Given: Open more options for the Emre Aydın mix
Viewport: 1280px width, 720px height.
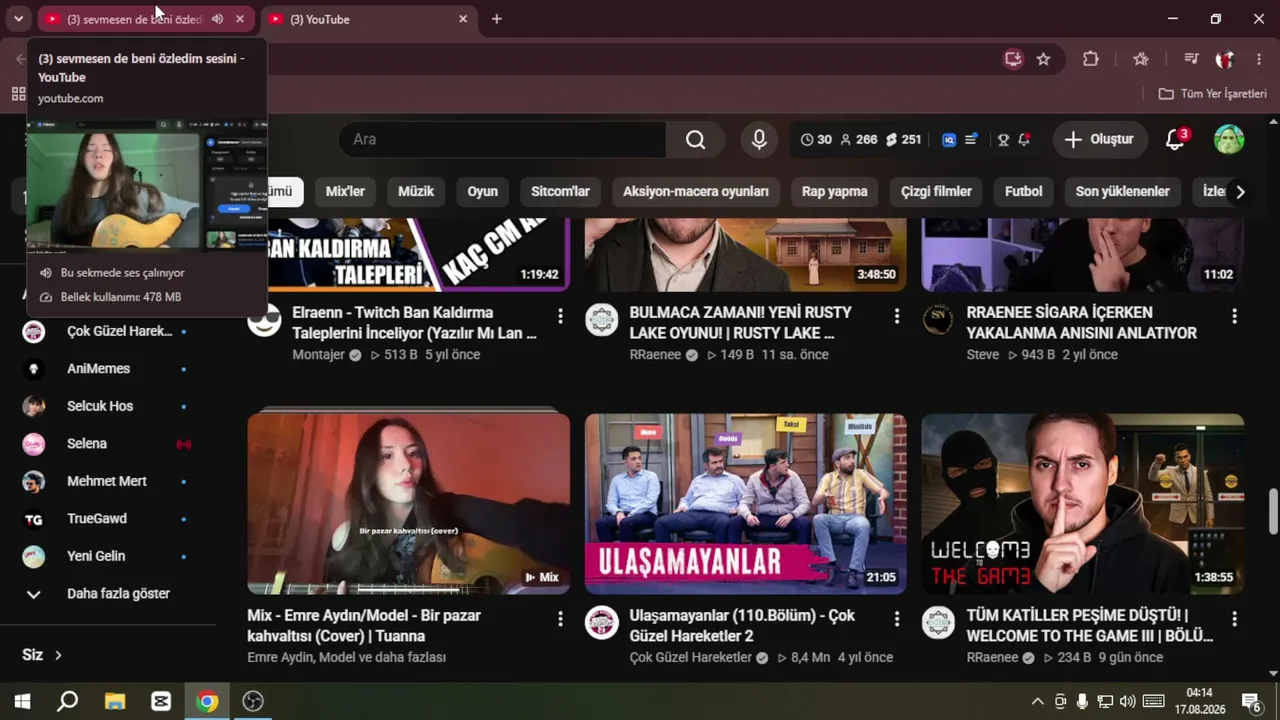Looking at the screenshot, I should point(560,619).
